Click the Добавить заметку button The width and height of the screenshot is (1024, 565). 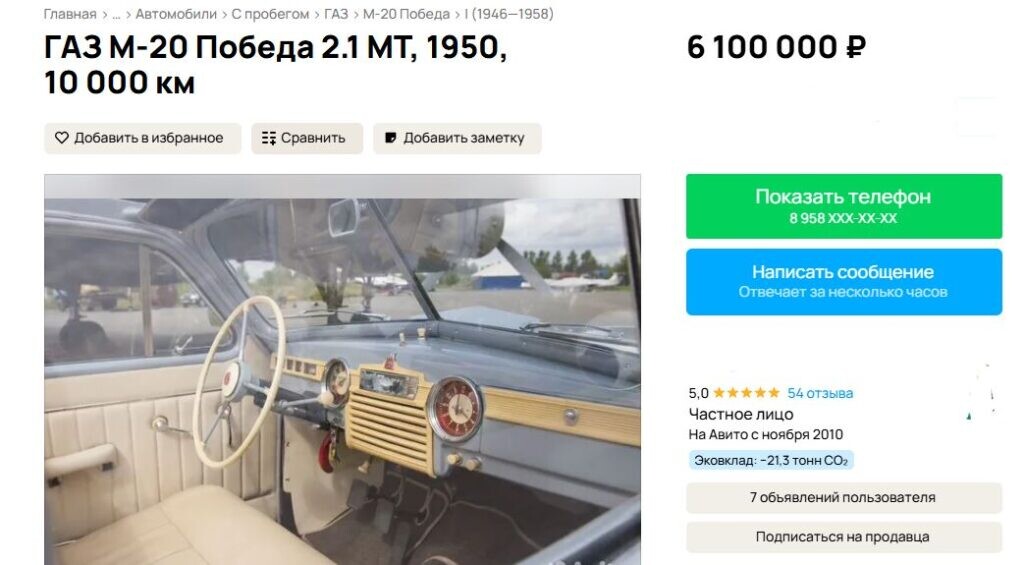(457, 138)
